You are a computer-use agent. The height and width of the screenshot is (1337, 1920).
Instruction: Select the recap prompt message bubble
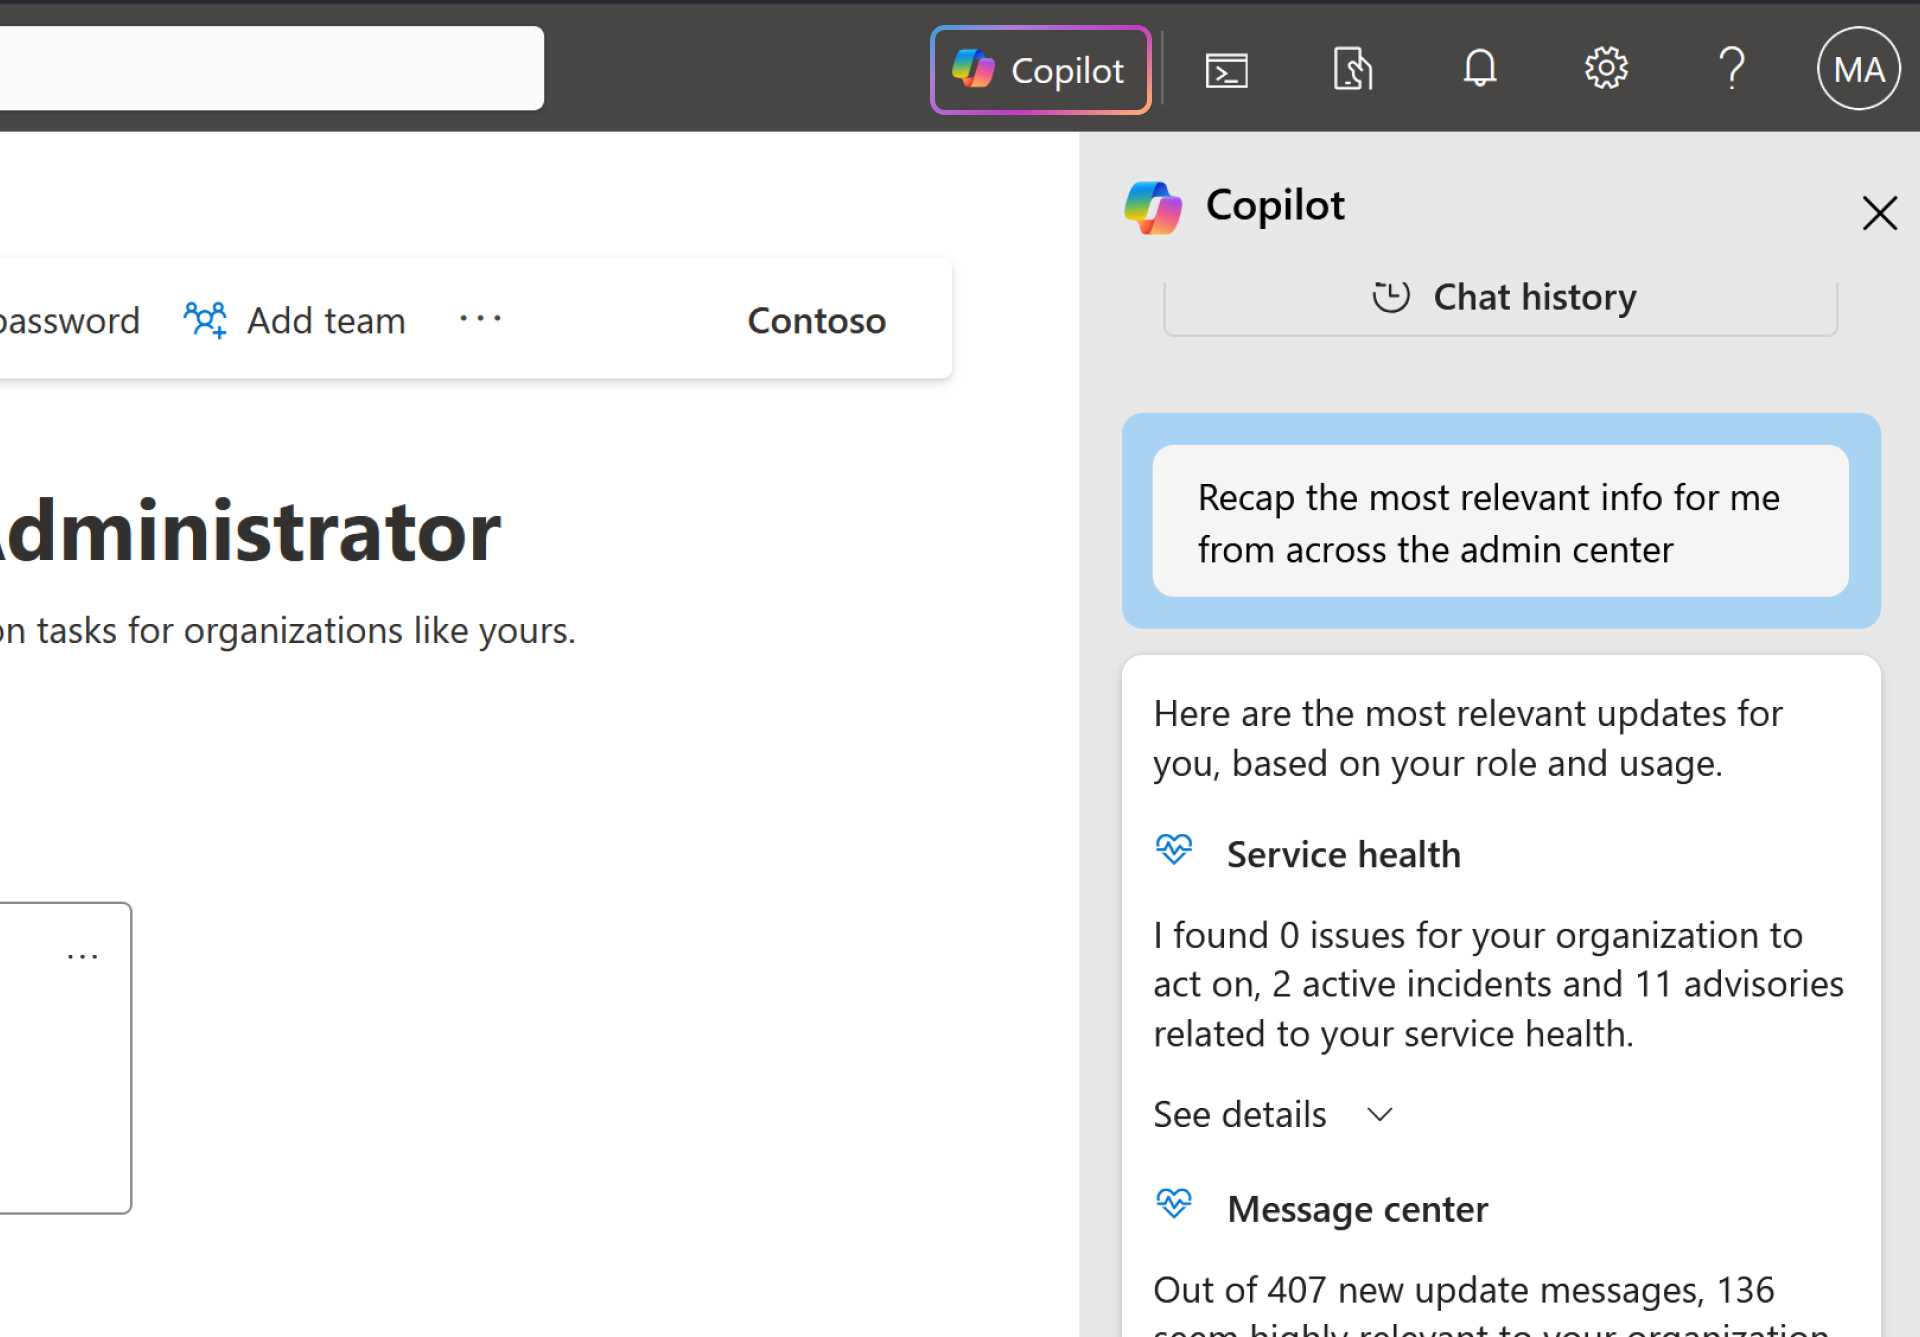1500,521
